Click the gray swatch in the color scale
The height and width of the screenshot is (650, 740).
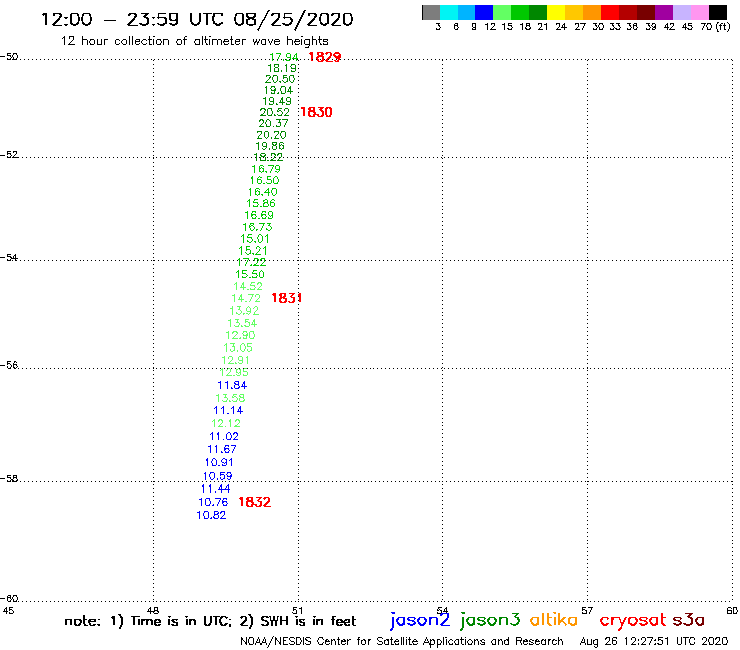[431, 13]
